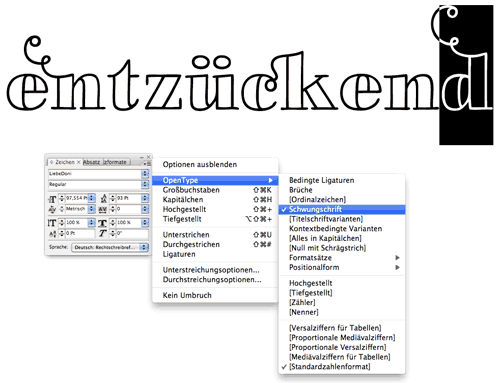Open Unterstreichungsoptionen... dialog
The image size is (500, 383).
(215, 270)
